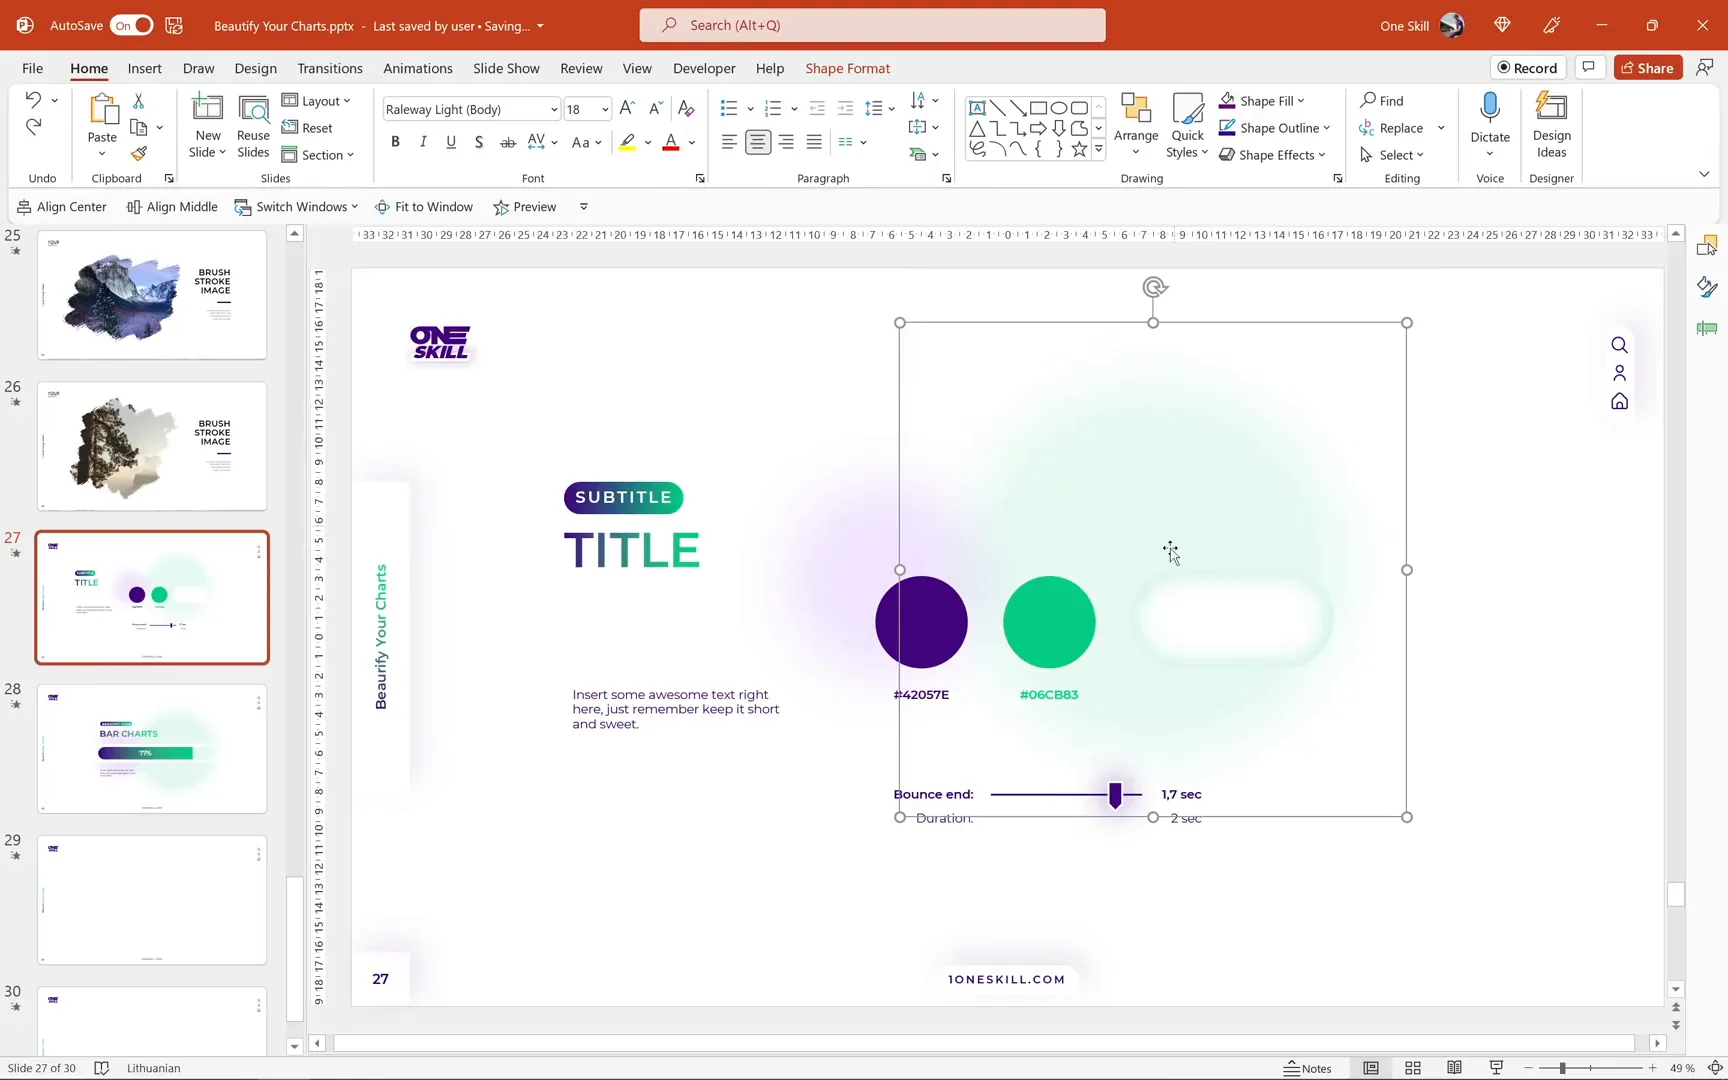Open the font name dropdown
Image resolution: width=1728 pixels, height=1080 pixels.
pos(554,109)
